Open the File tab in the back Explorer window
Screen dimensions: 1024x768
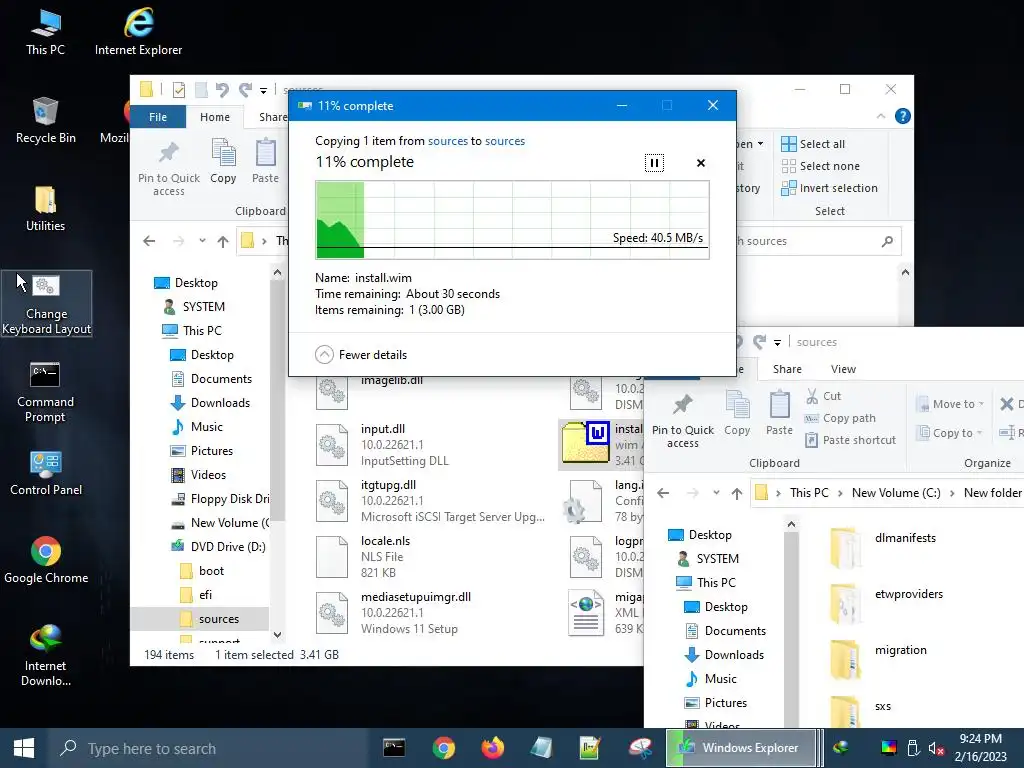pos(158,117)
